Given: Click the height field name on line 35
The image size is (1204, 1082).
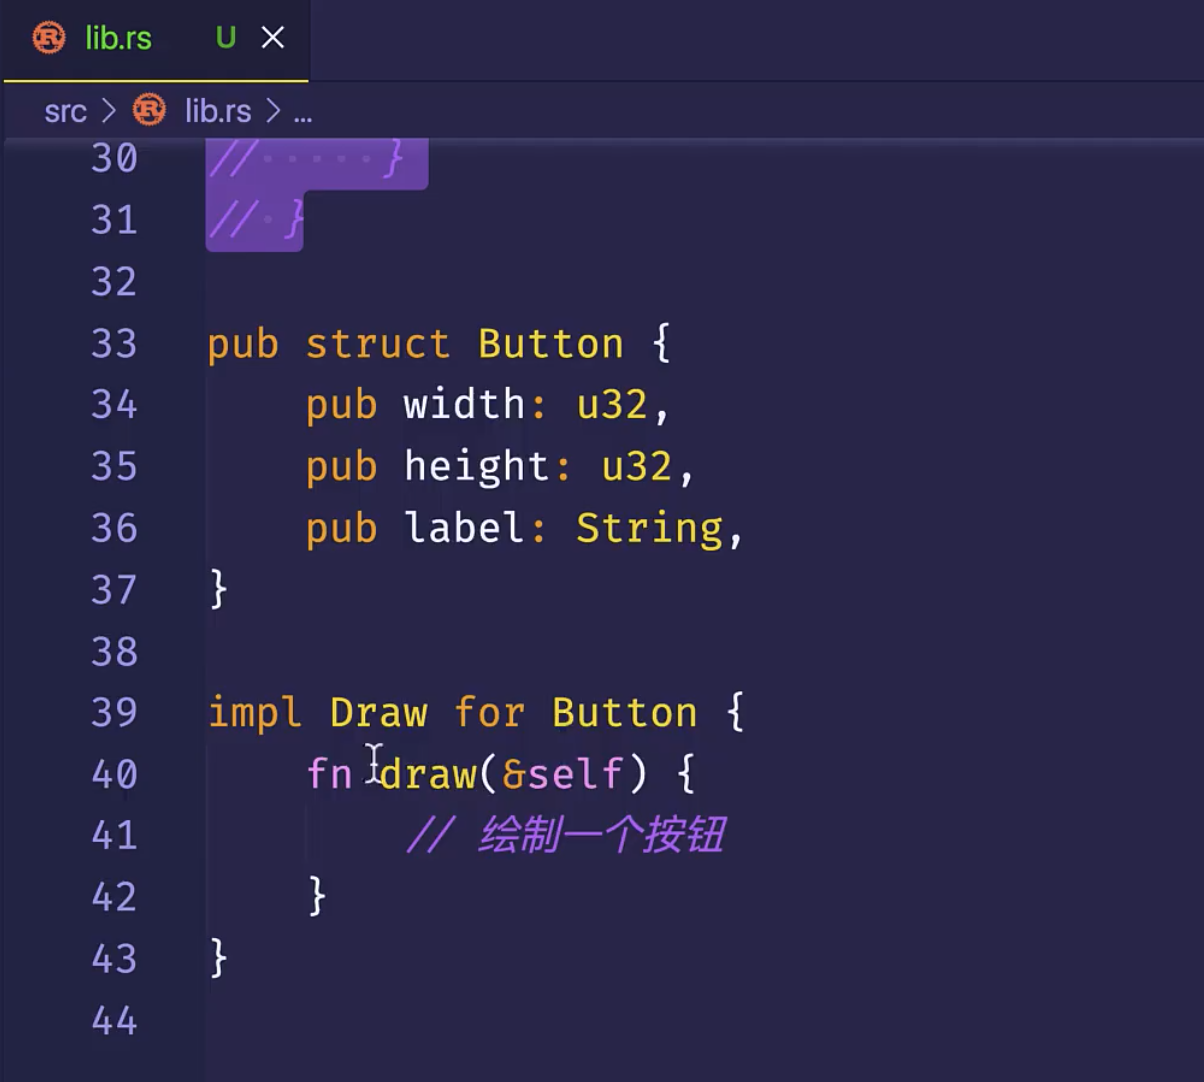Looking at the screenshot, I should (476, 467).
